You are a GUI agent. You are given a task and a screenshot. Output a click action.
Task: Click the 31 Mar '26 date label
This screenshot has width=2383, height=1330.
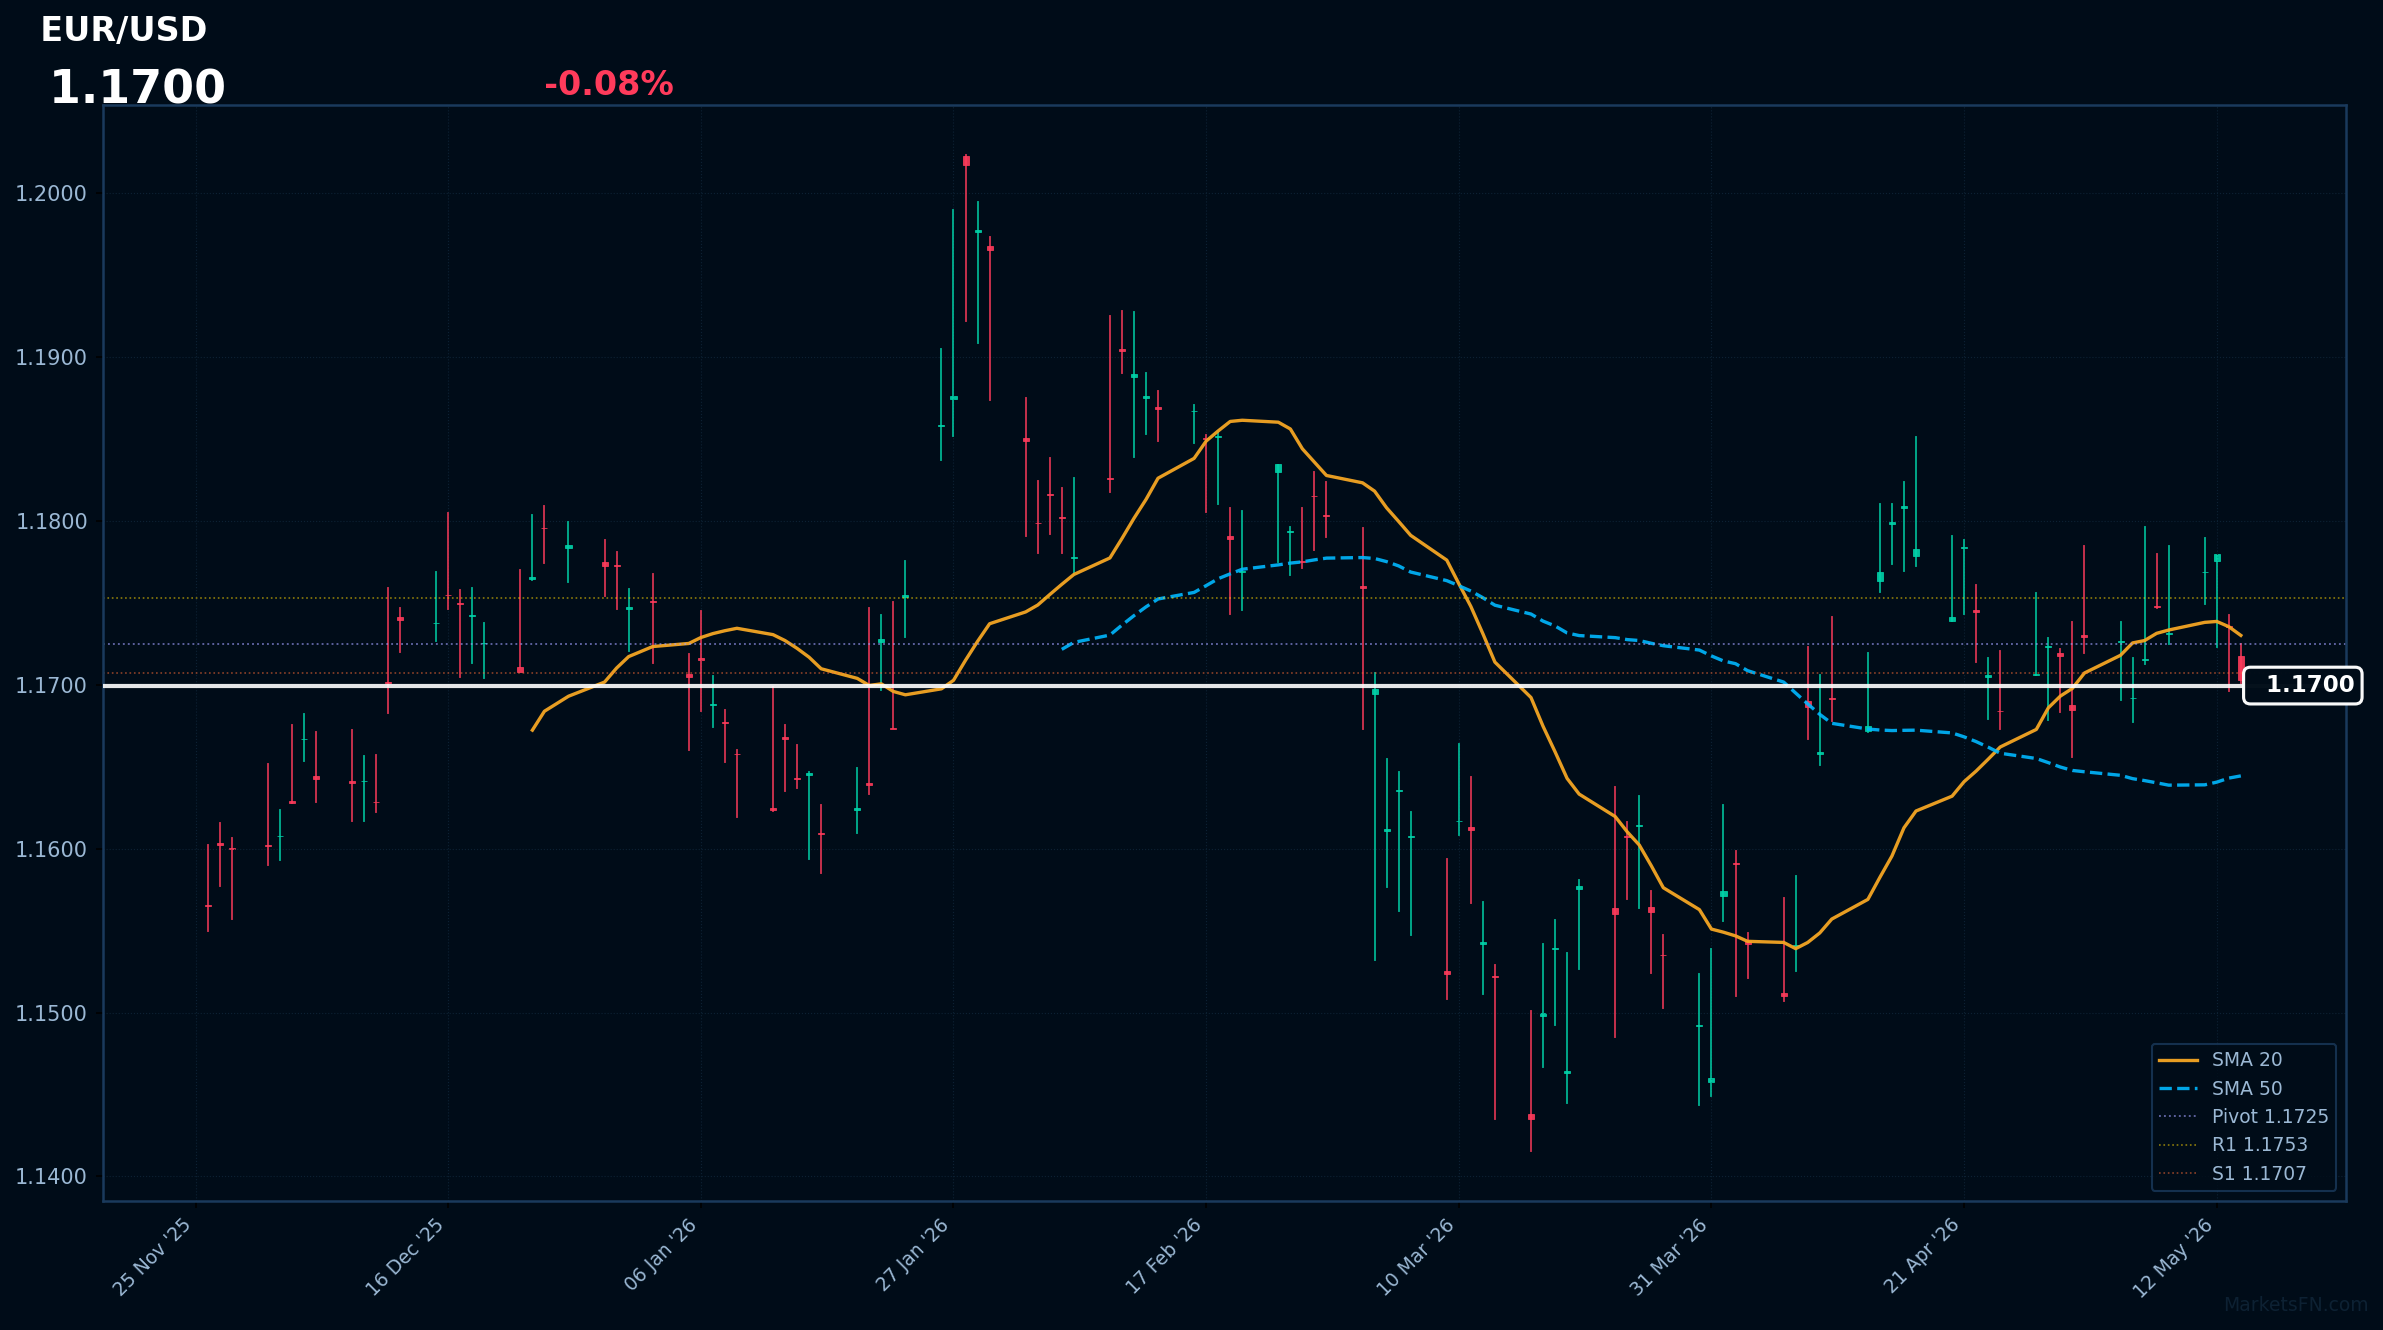tap(1669, 1257)
